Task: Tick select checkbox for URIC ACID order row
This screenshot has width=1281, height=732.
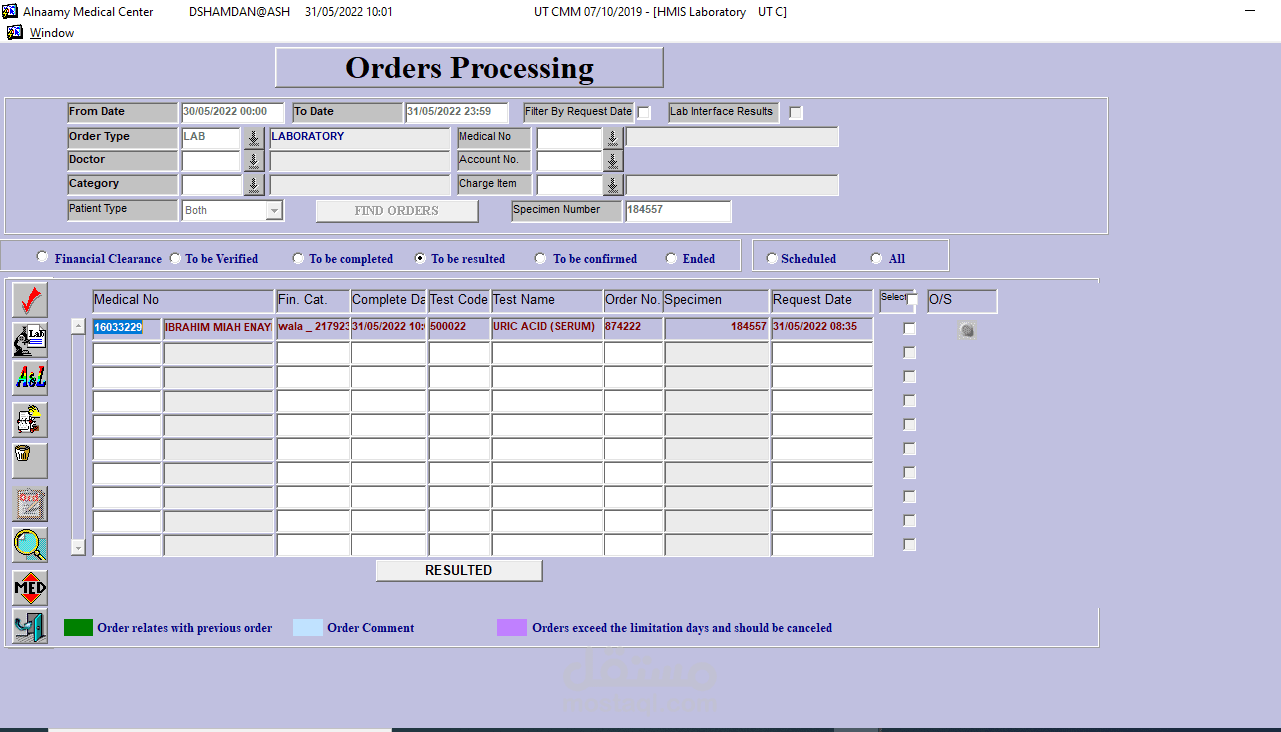Action: click(x=909, y=329)
